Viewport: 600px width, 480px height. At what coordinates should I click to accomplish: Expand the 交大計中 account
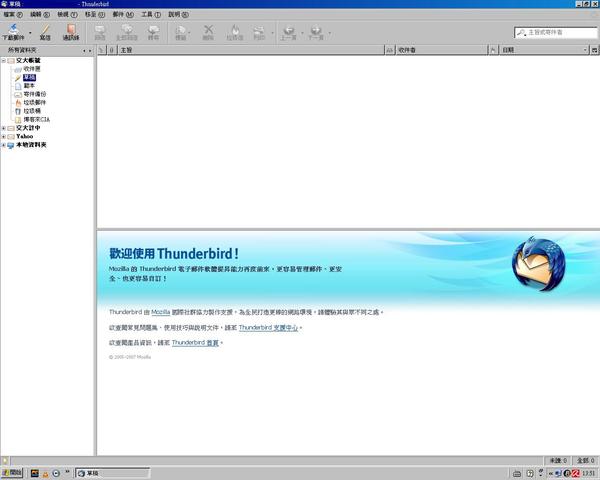pos(3,128)
